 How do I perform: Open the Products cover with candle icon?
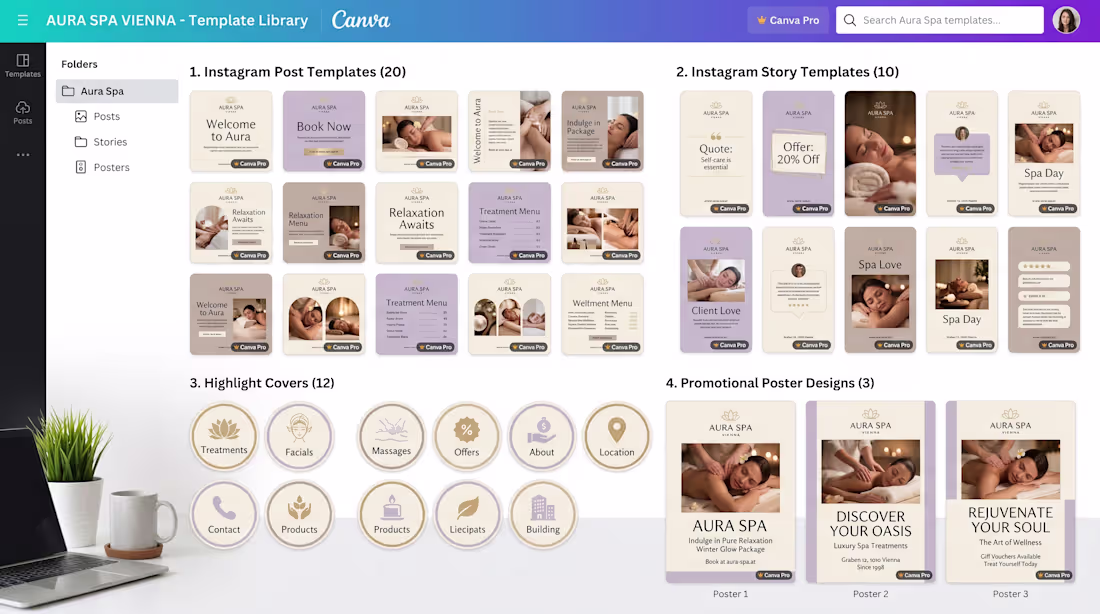click(391, 514)
